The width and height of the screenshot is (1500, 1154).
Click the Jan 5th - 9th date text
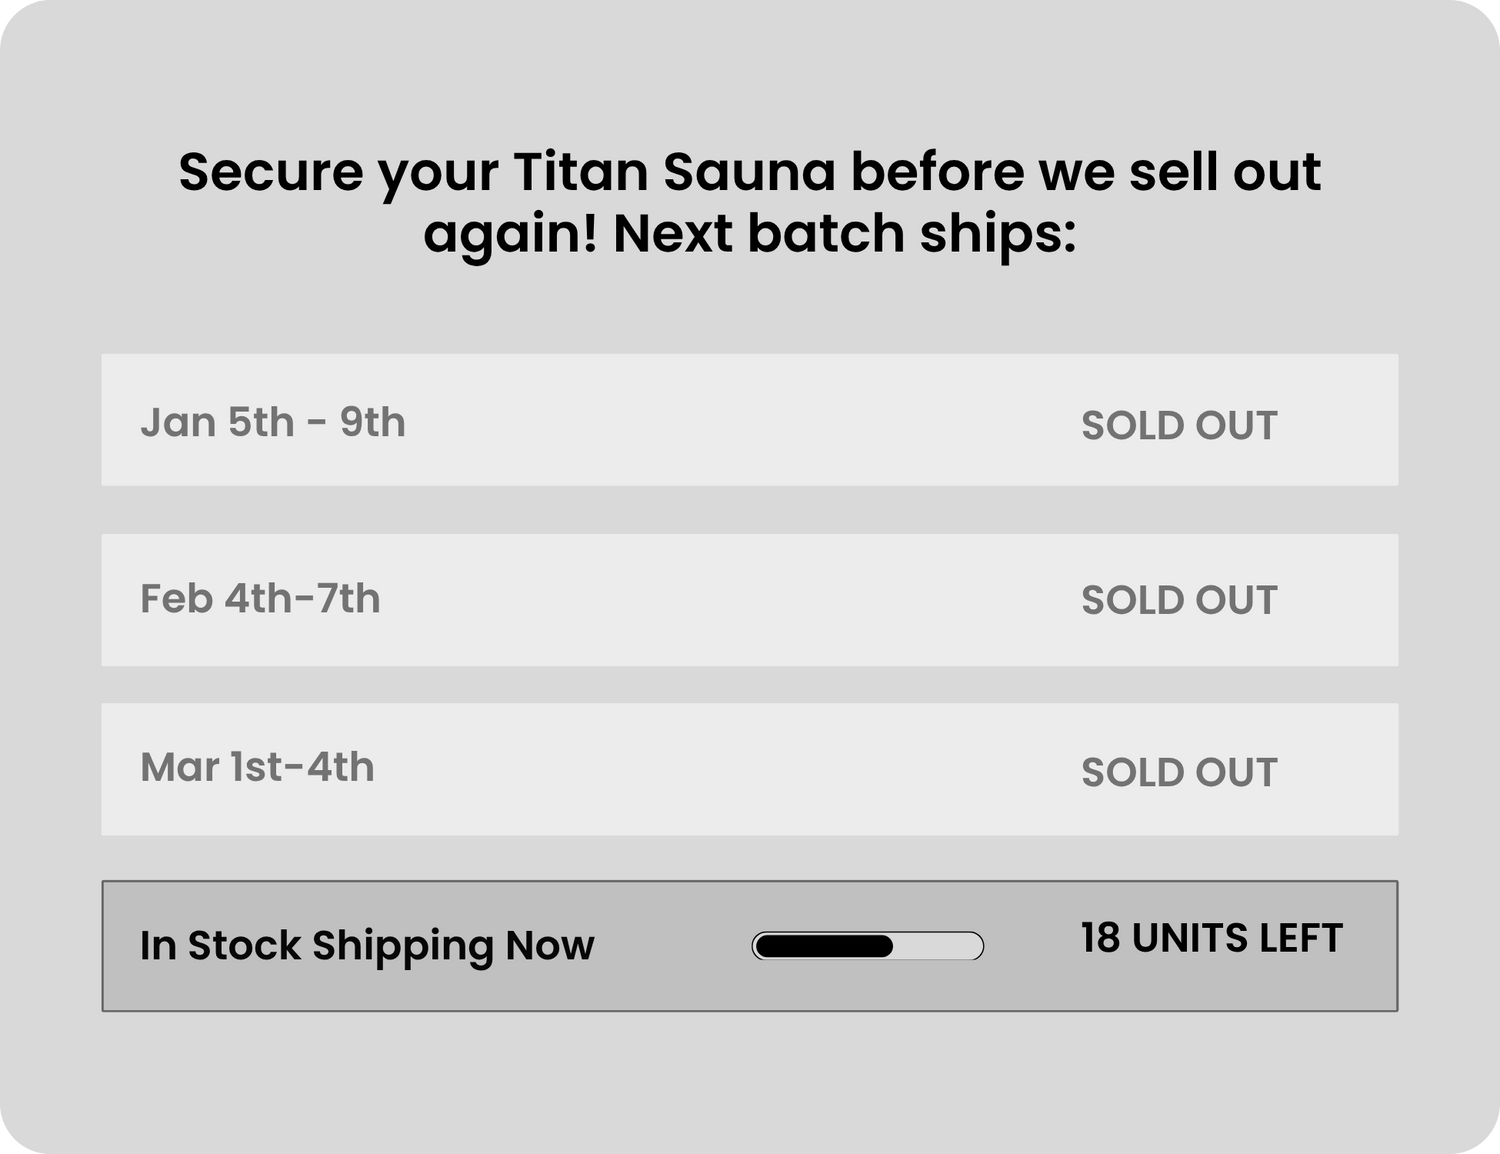[x=272, y=422]
